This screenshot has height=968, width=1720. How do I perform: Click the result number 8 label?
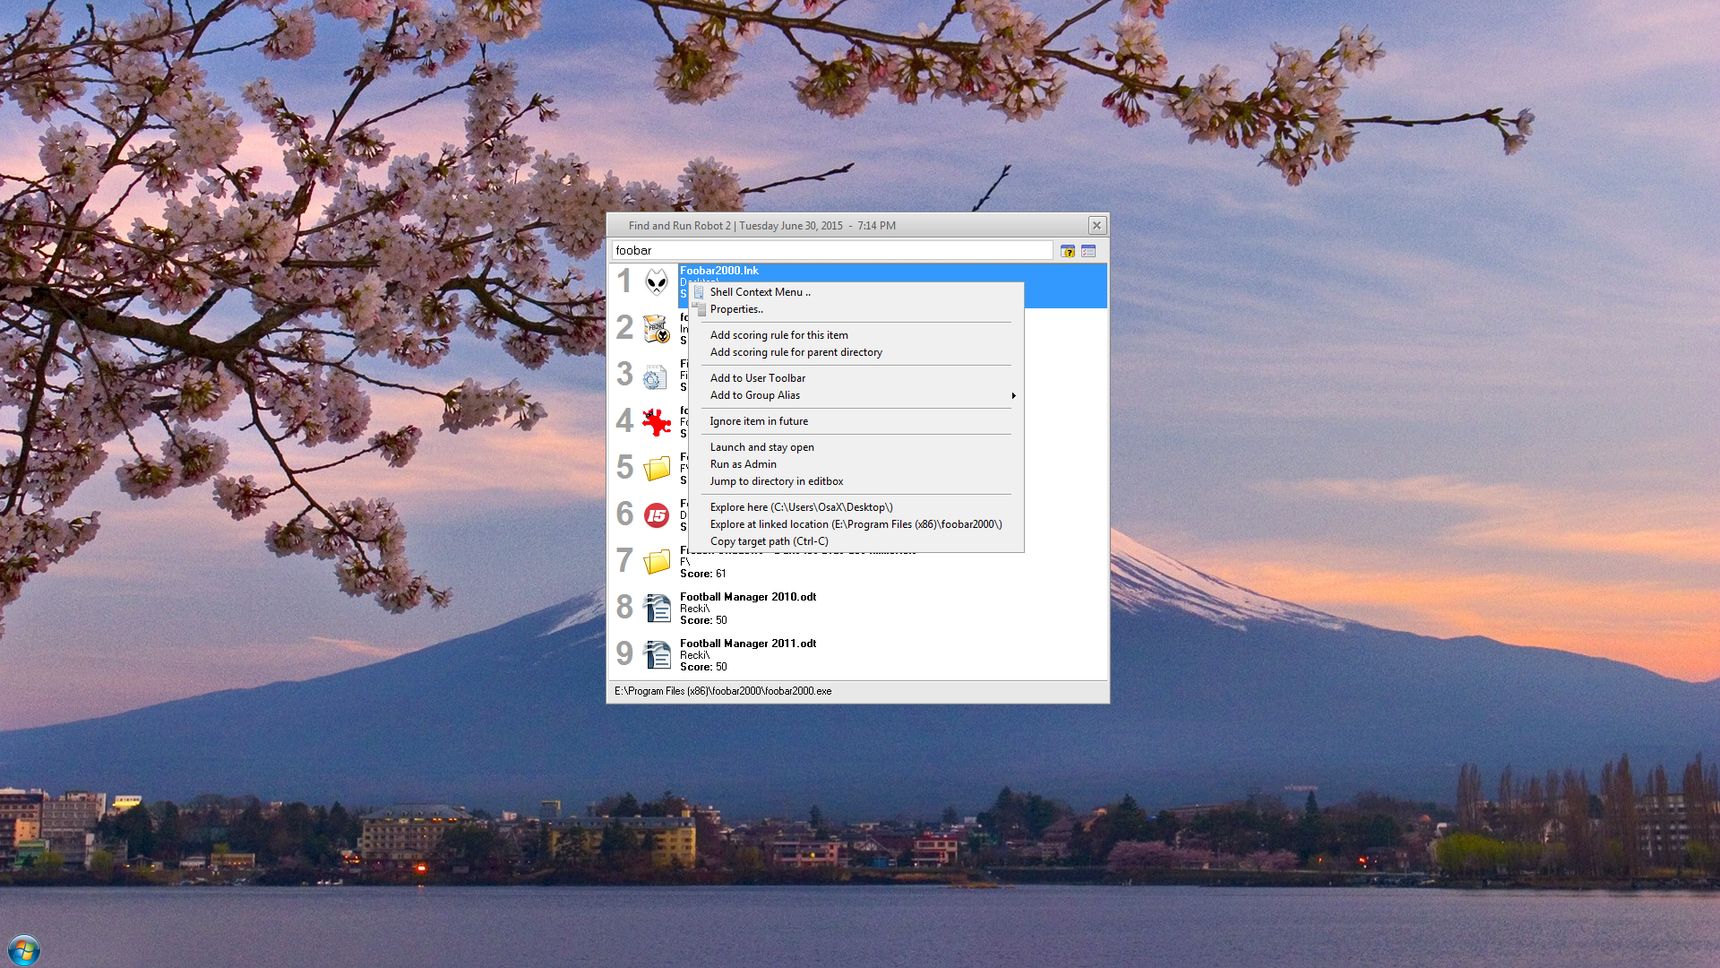click(x=624, y=607)
